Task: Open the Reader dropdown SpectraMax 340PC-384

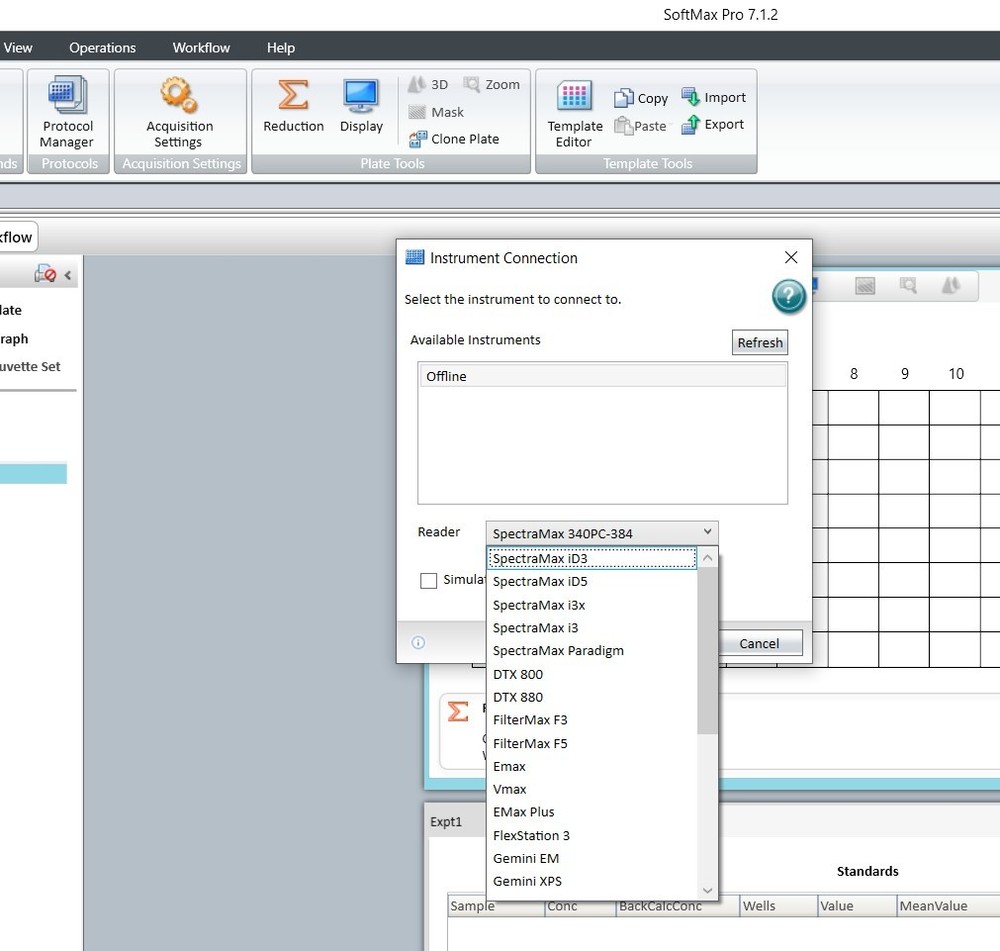Action: 602,533
